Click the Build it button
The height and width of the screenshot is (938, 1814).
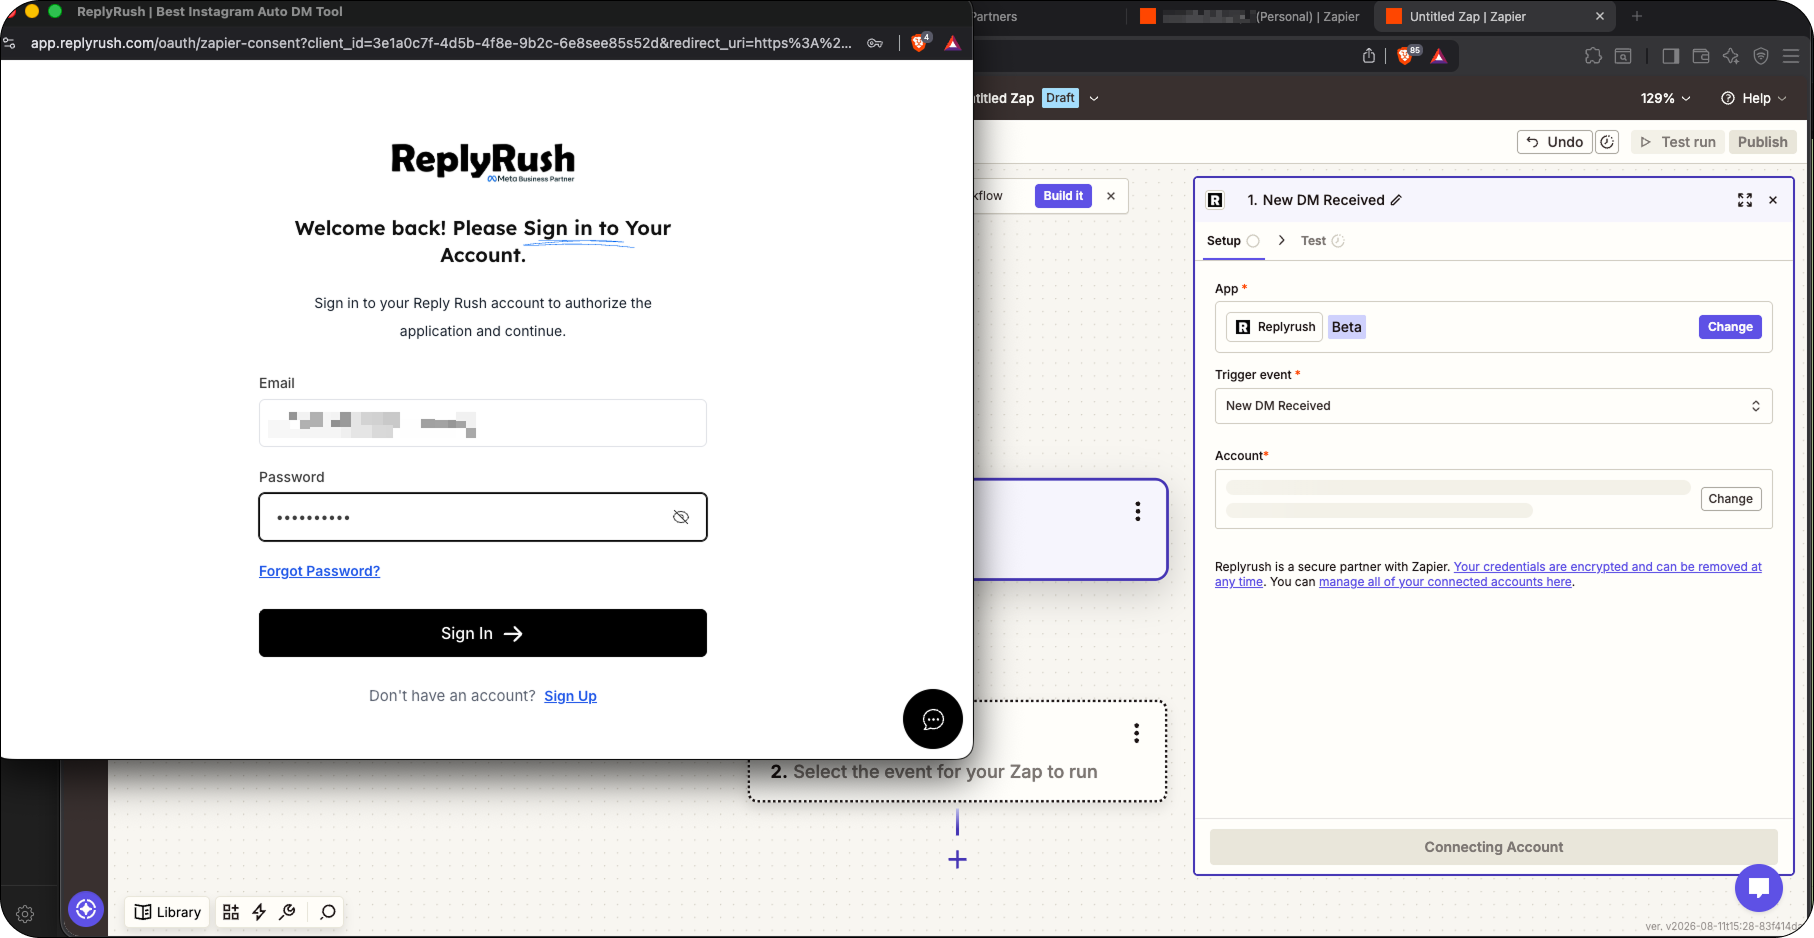pos(1063,196)
